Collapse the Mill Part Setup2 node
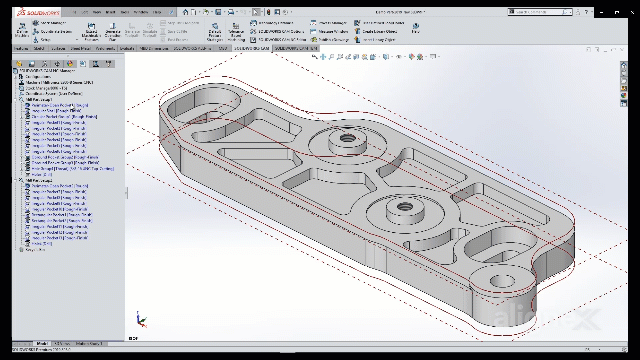 (16, 180)
